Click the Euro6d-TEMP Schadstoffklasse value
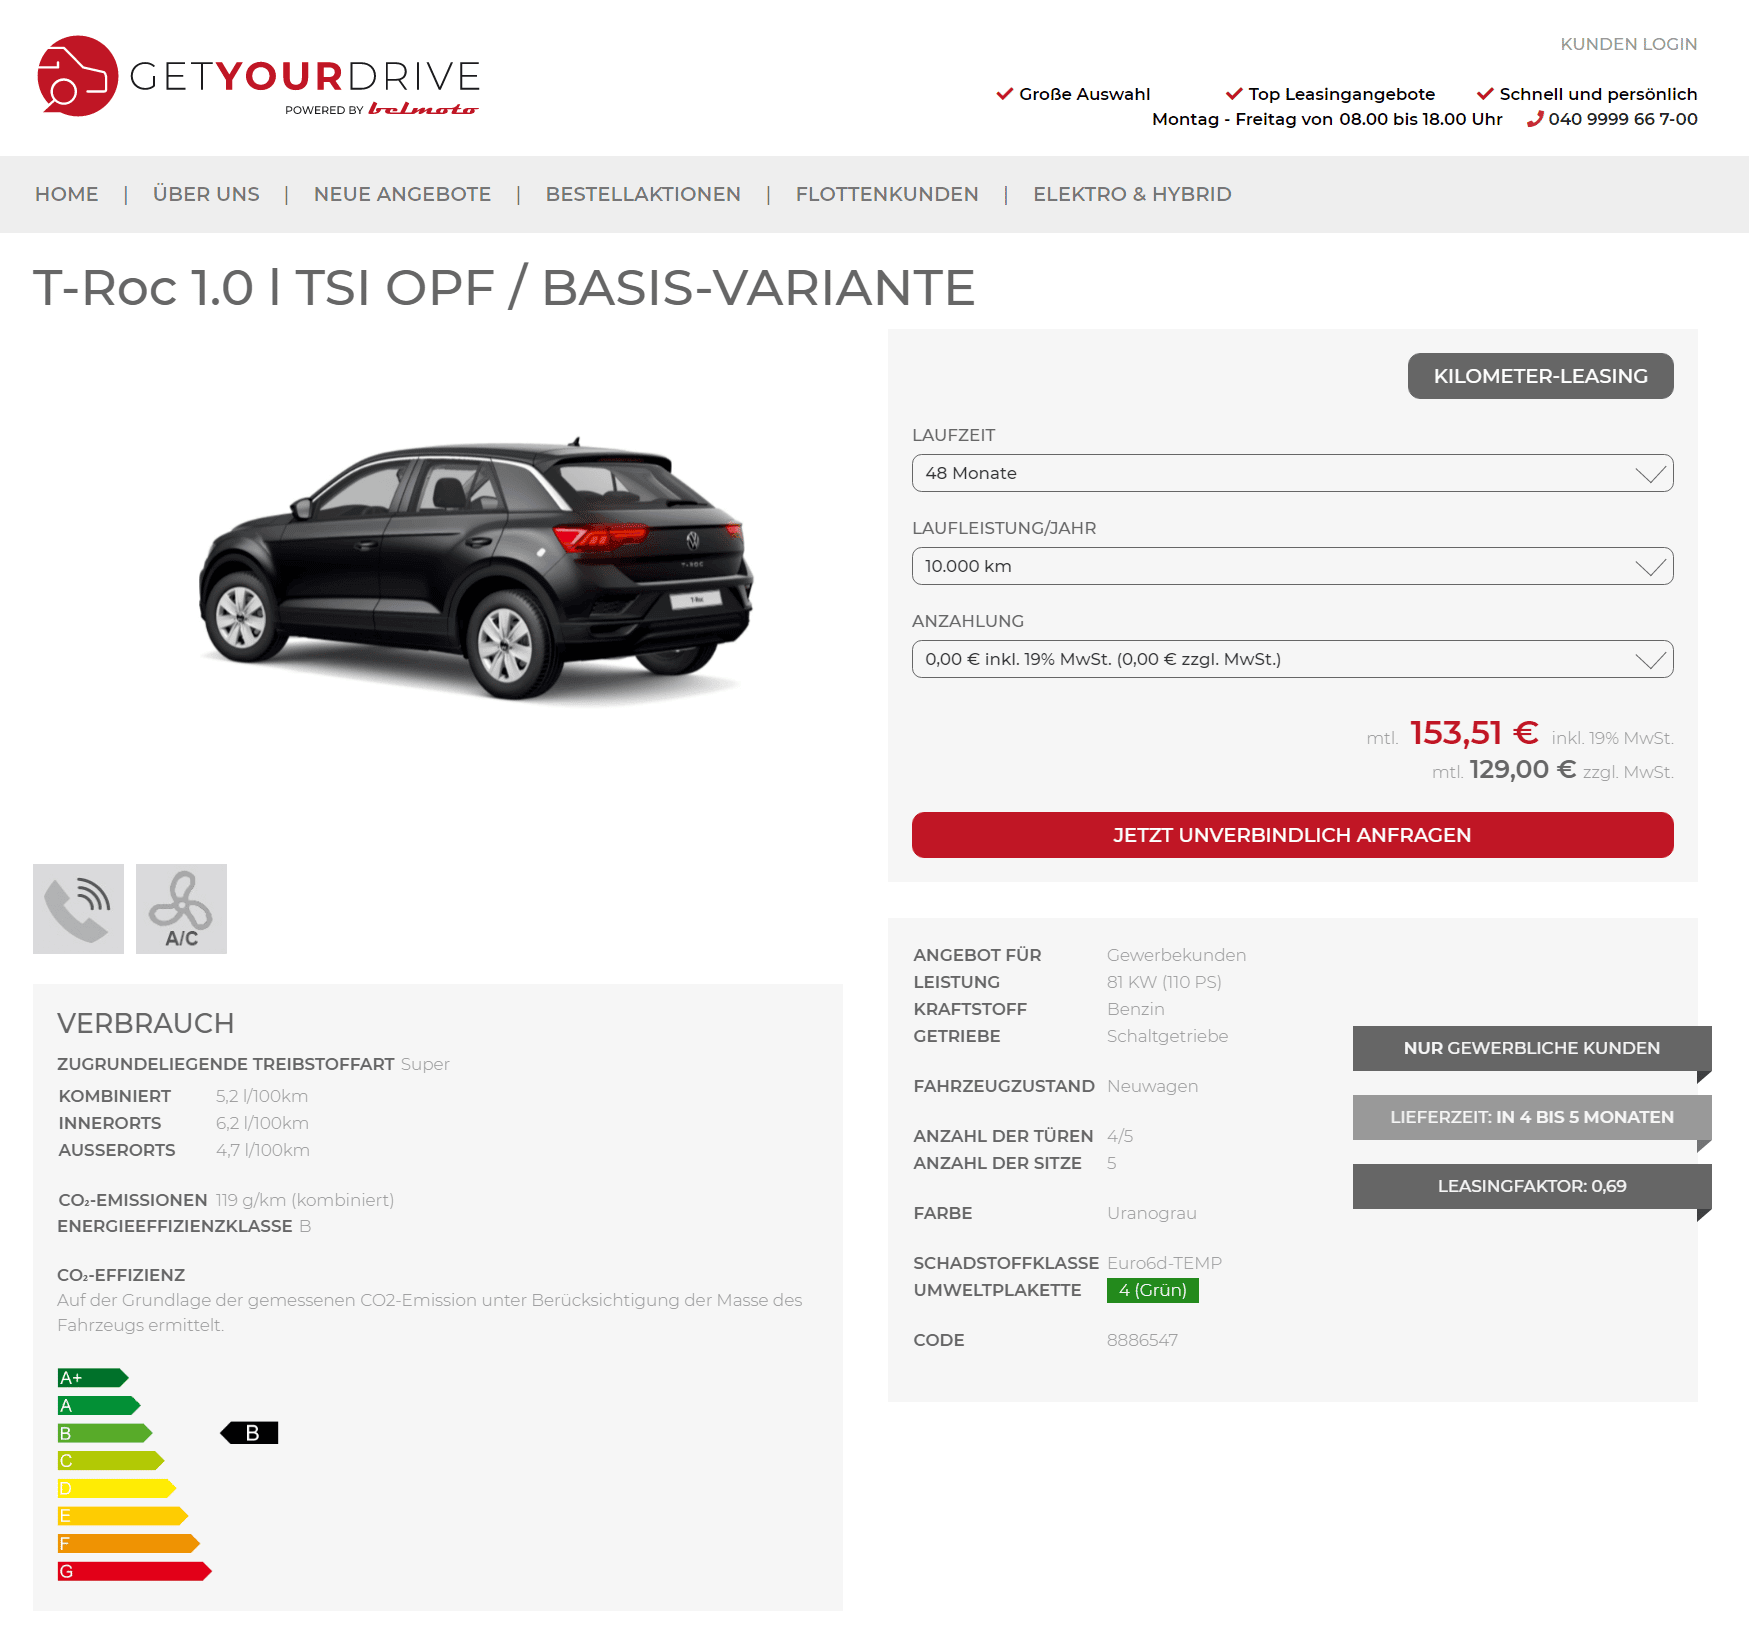This screenshot has height=1632, width=1749. [x=1164, y=1263]
